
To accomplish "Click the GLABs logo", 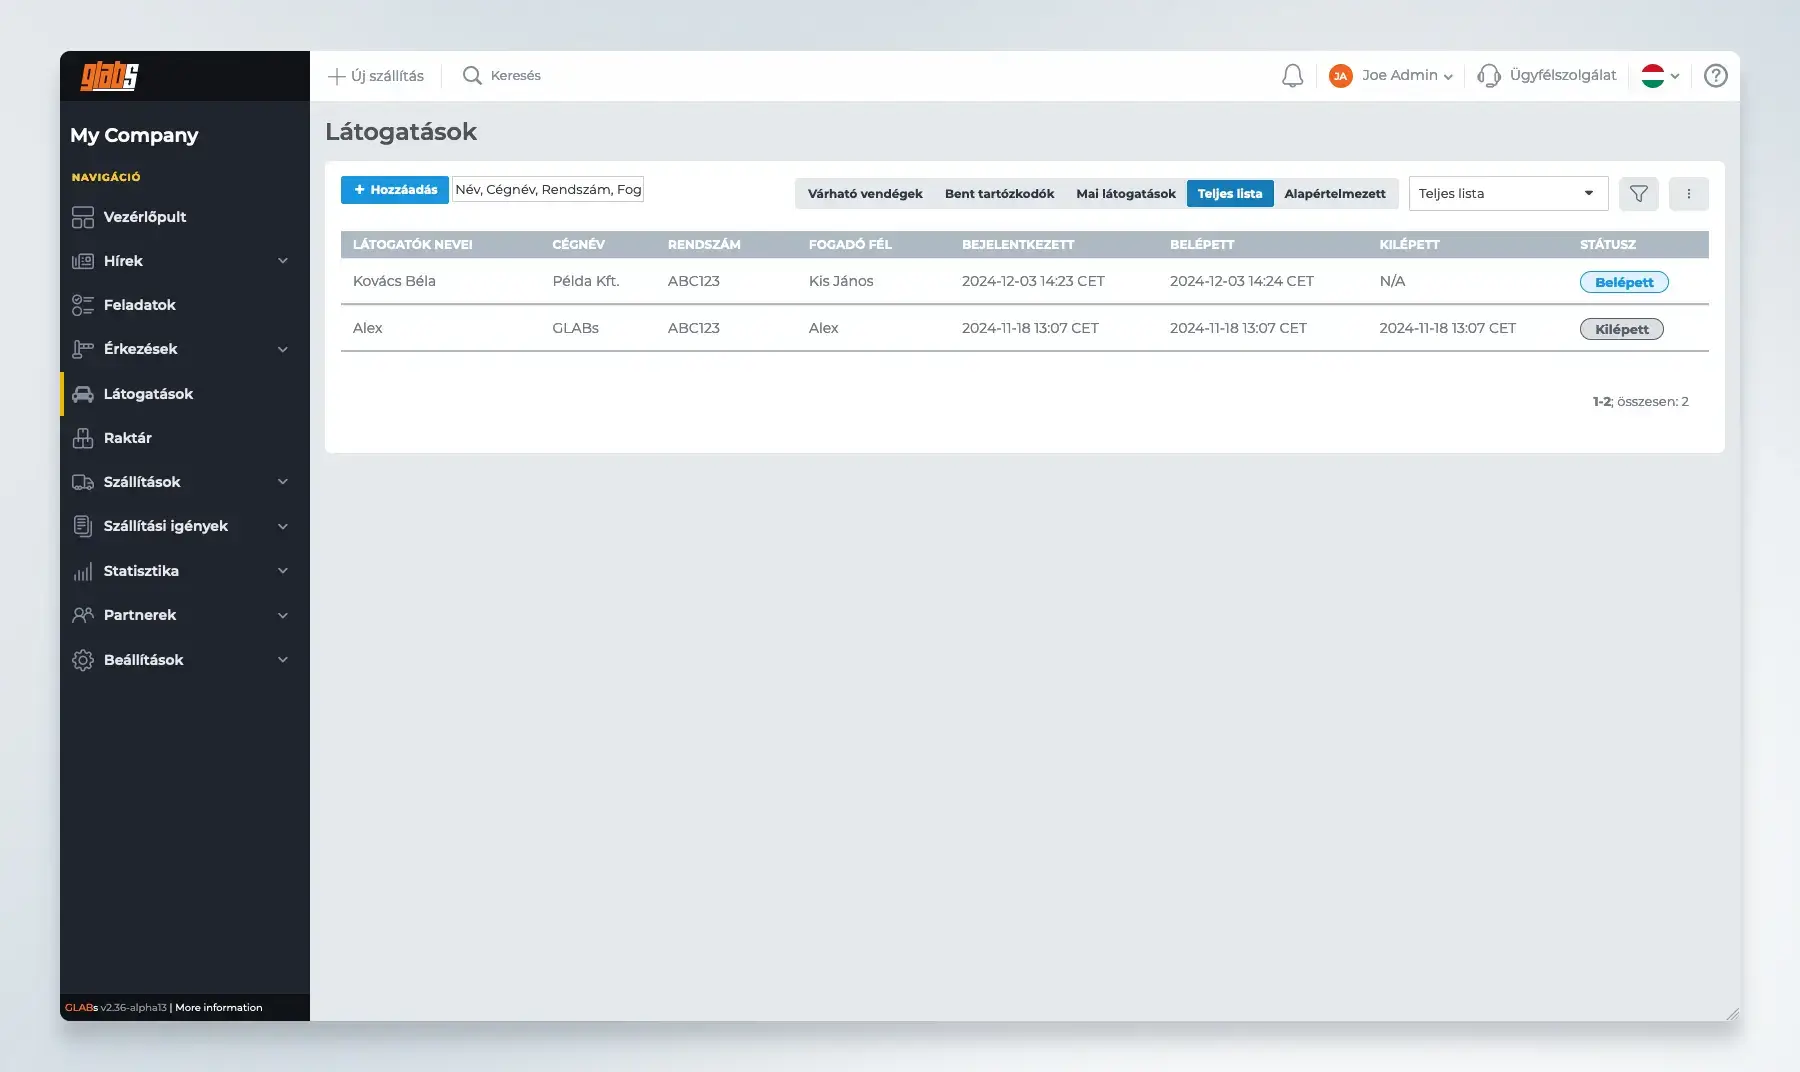I will click(x=110, y=76).
